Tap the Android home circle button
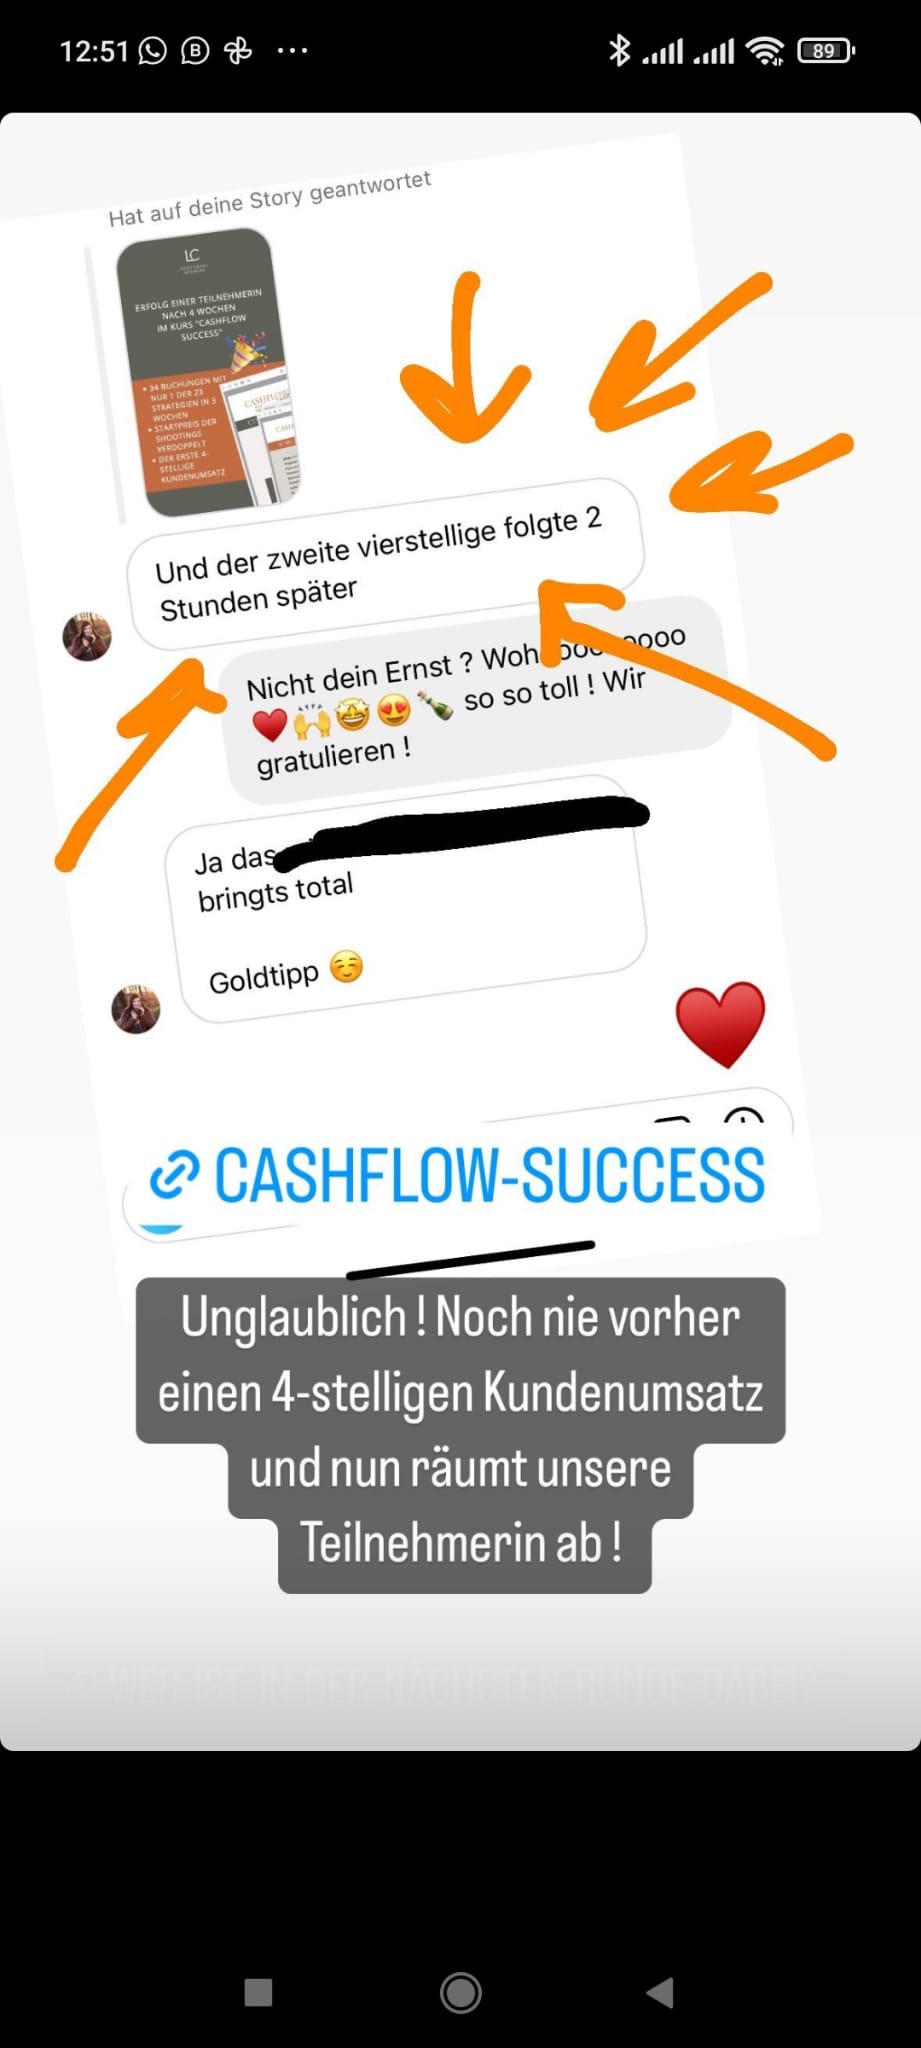 tap(460, 1992)
